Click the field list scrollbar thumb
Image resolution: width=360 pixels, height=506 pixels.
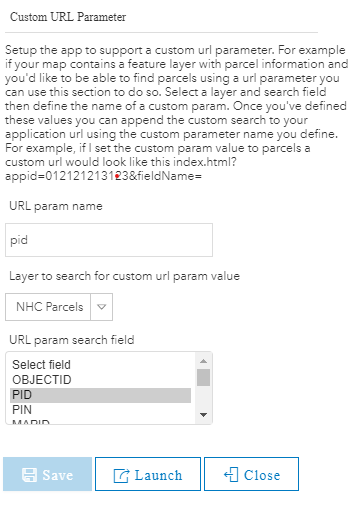[x=203, y=377]
